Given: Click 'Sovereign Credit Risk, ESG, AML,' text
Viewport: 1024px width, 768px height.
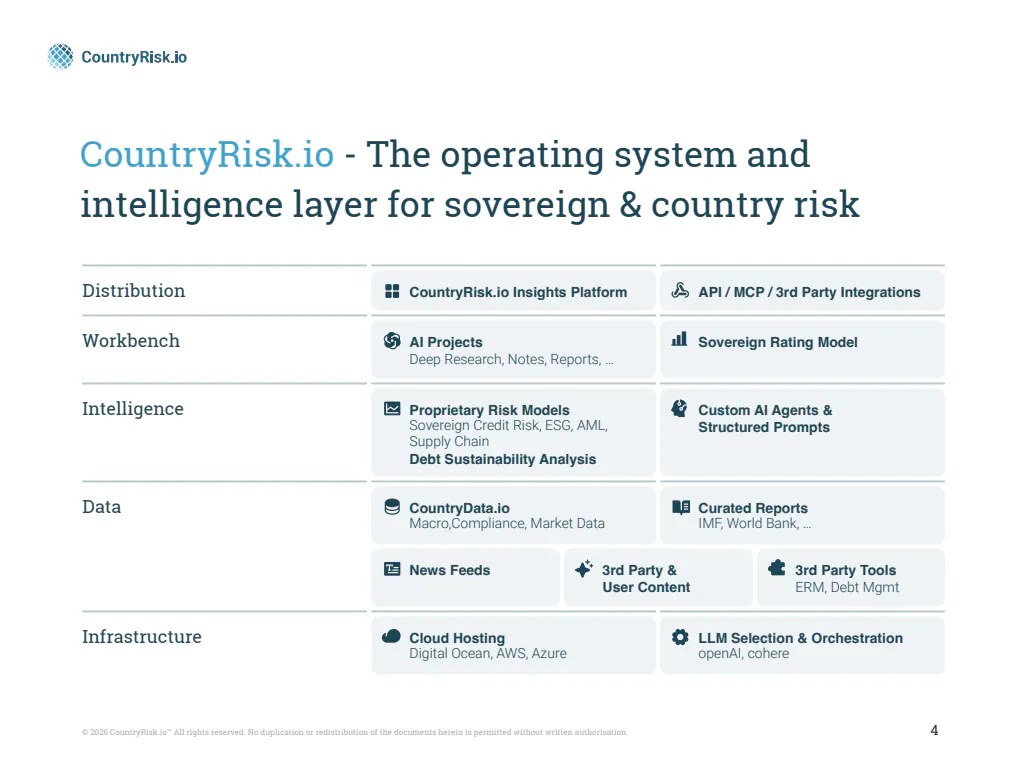Looking at the screenshot, I should tap(508, 426).
